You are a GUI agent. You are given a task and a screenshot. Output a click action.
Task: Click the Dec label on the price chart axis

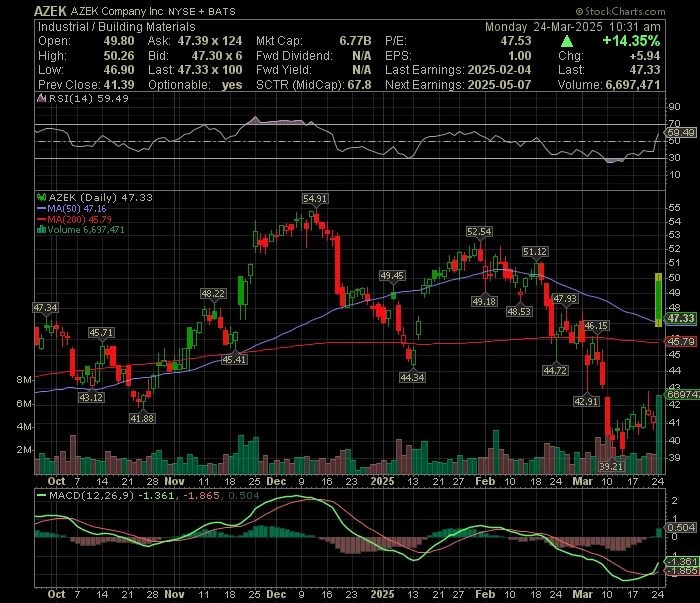[x=276, y=481]
